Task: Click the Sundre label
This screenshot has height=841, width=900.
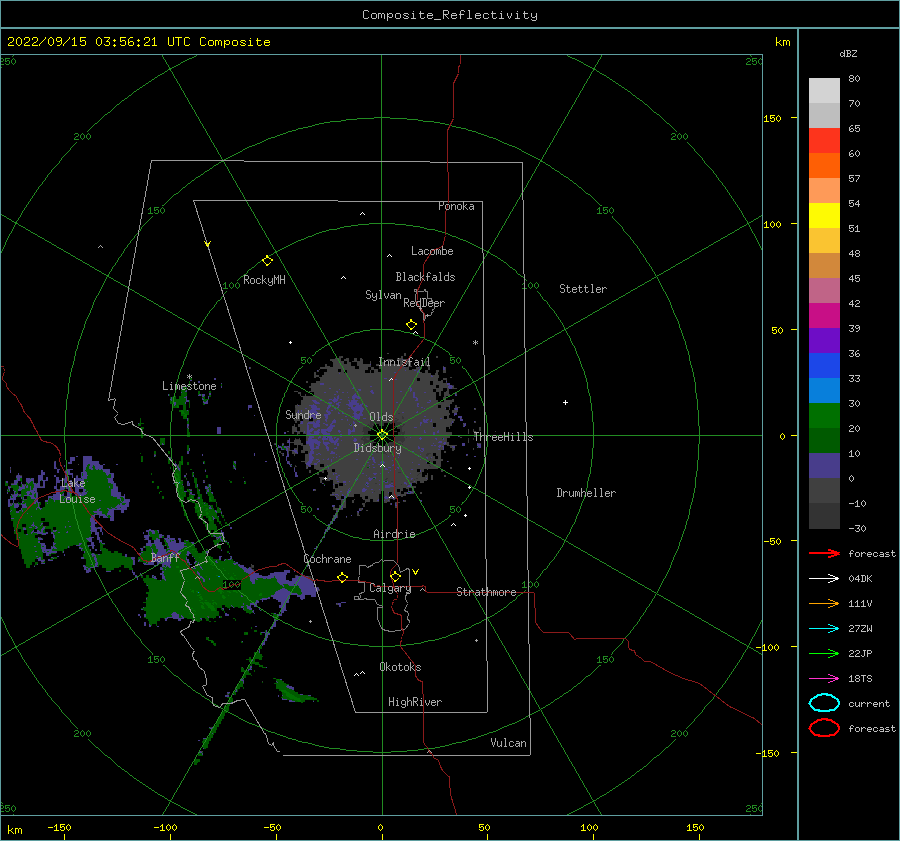Action: tap(303, 414)
